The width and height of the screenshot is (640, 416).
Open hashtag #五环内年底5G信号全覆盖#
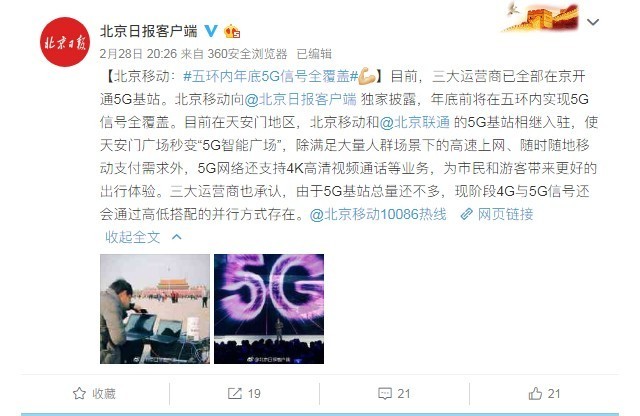point(271,76)
